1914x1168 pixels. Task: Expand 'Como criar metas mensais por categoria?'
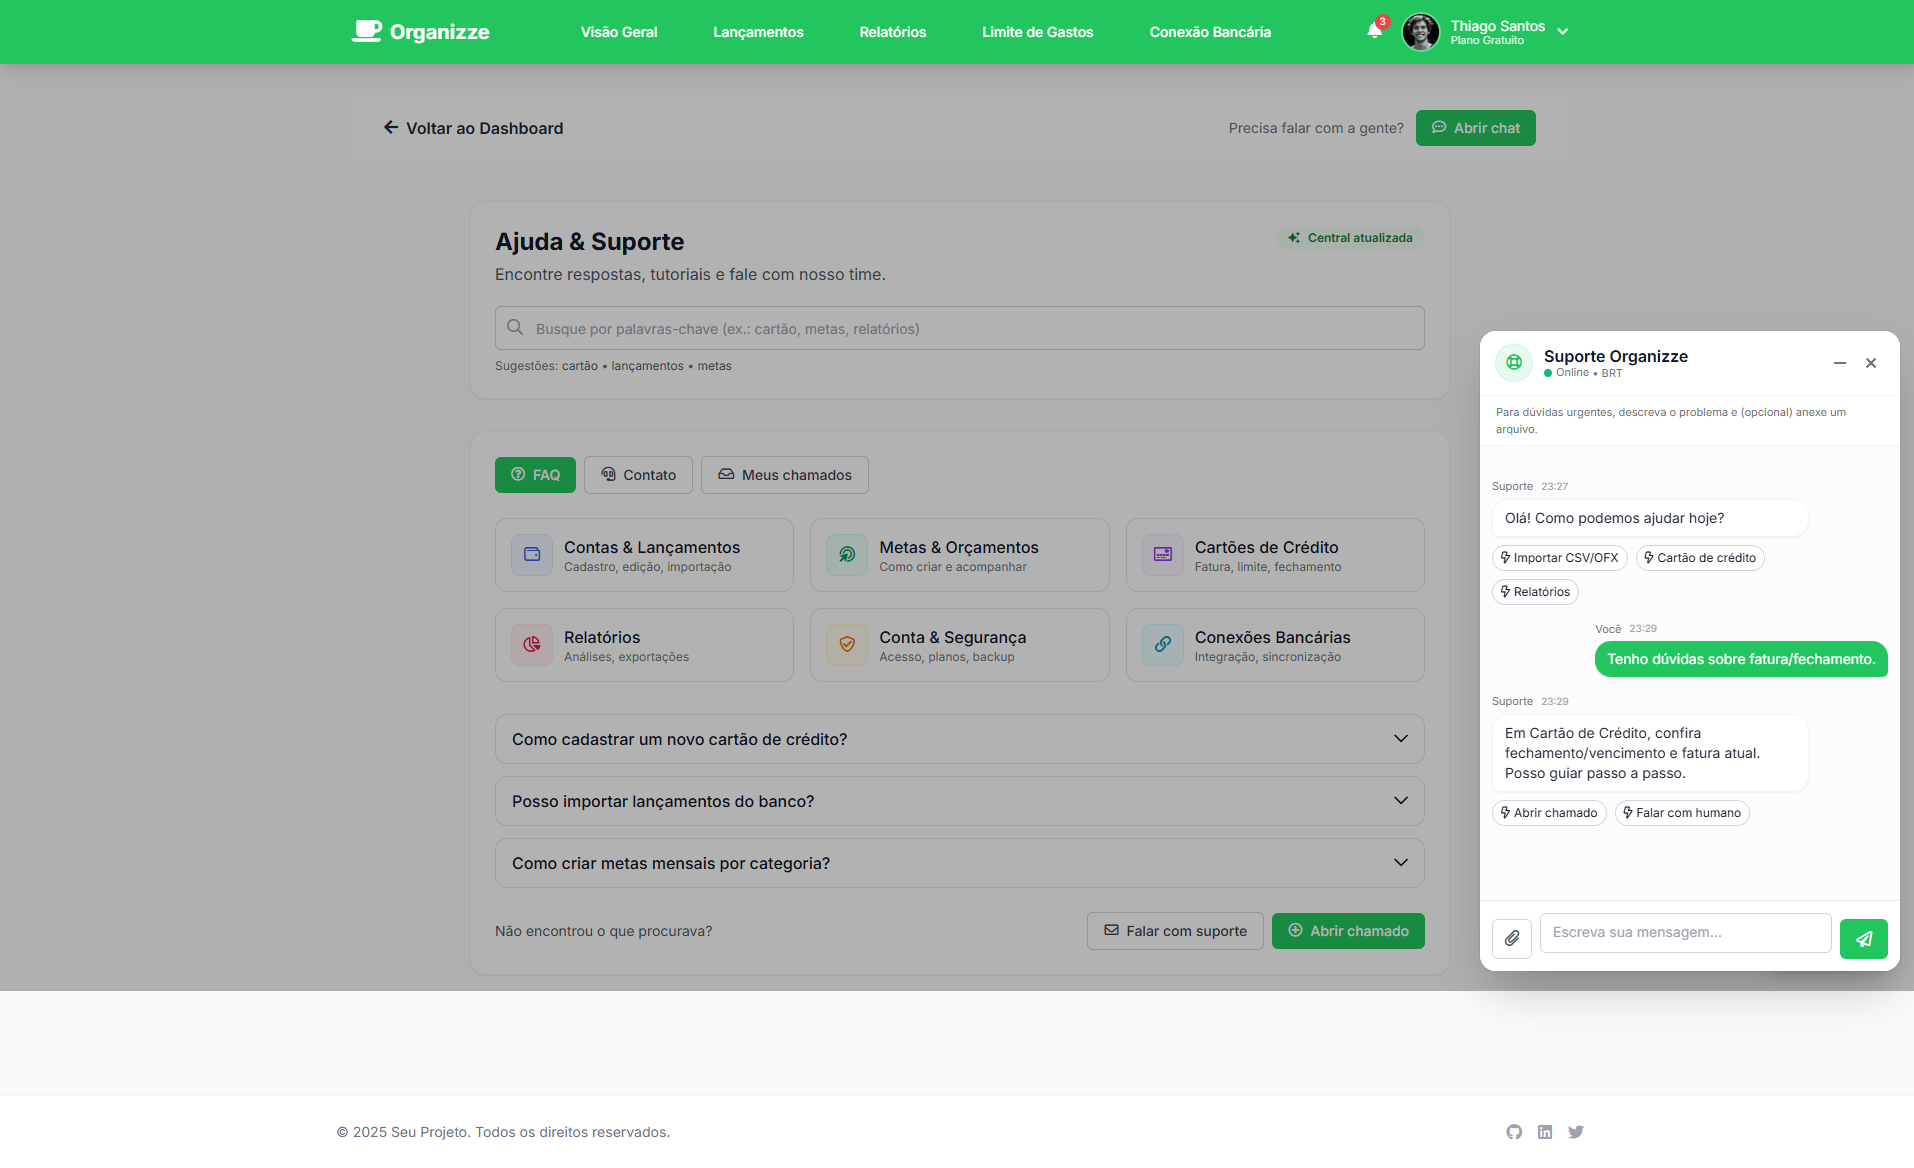(x=960, y=863)
